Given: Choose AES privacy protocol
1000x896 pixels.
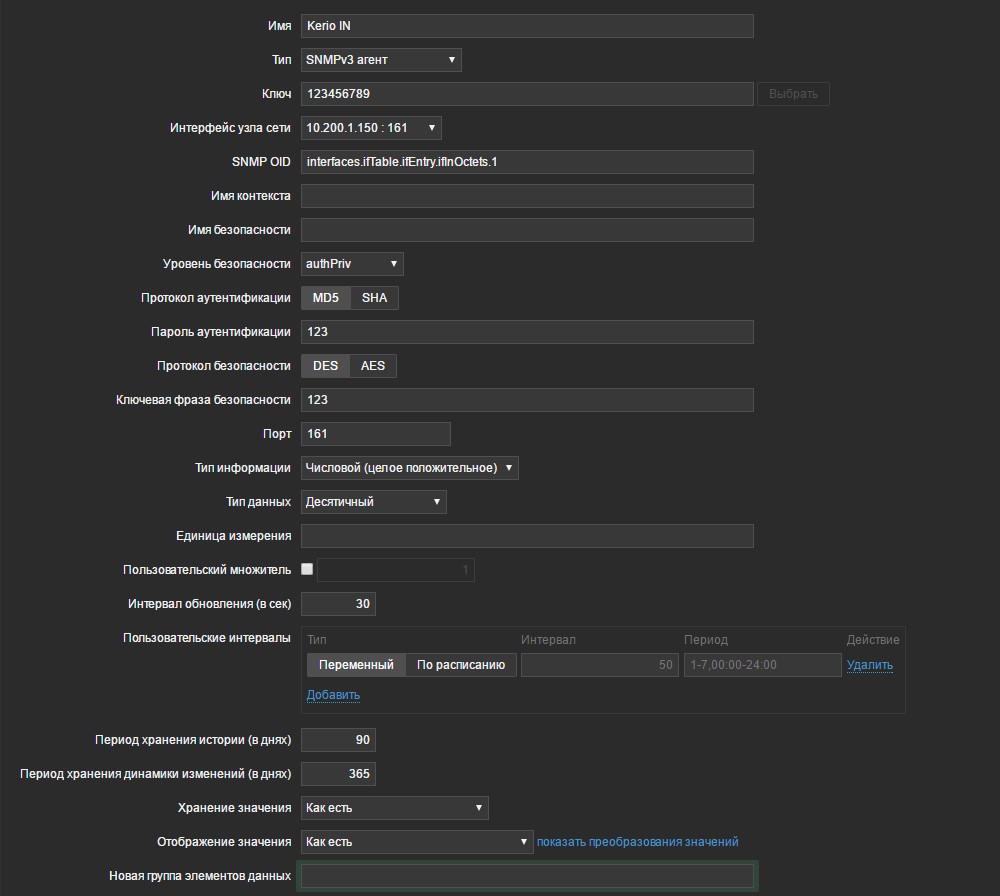Looking at the screenshot, I should point(372,366).
